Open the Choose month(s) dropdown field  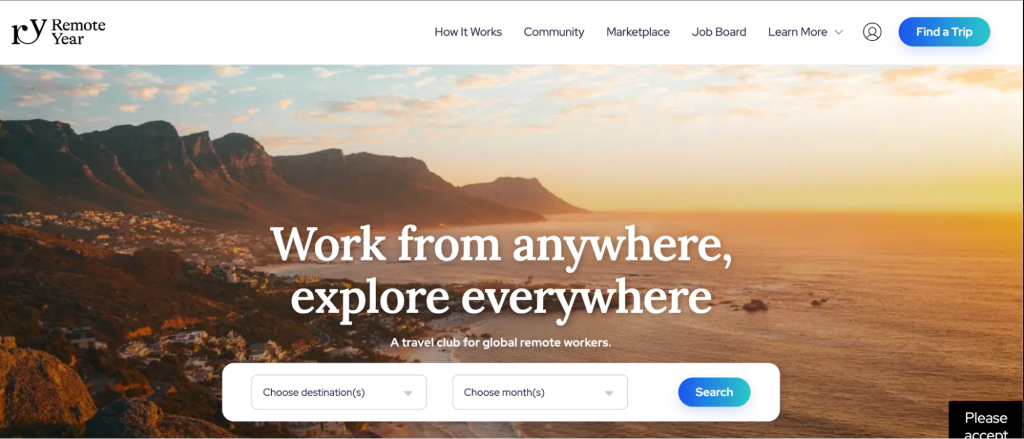(x=540, y=392)
